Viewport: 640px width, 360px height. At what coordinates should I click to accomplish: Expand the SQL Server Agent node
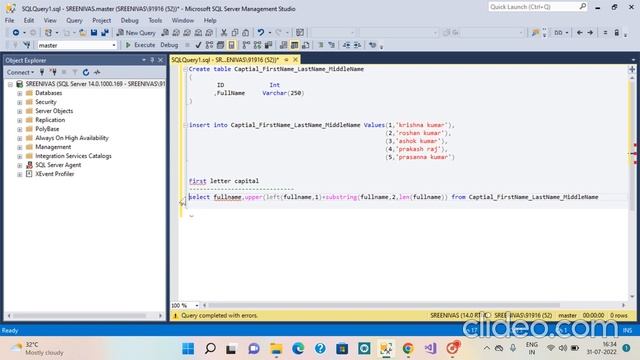pos(20,165)
